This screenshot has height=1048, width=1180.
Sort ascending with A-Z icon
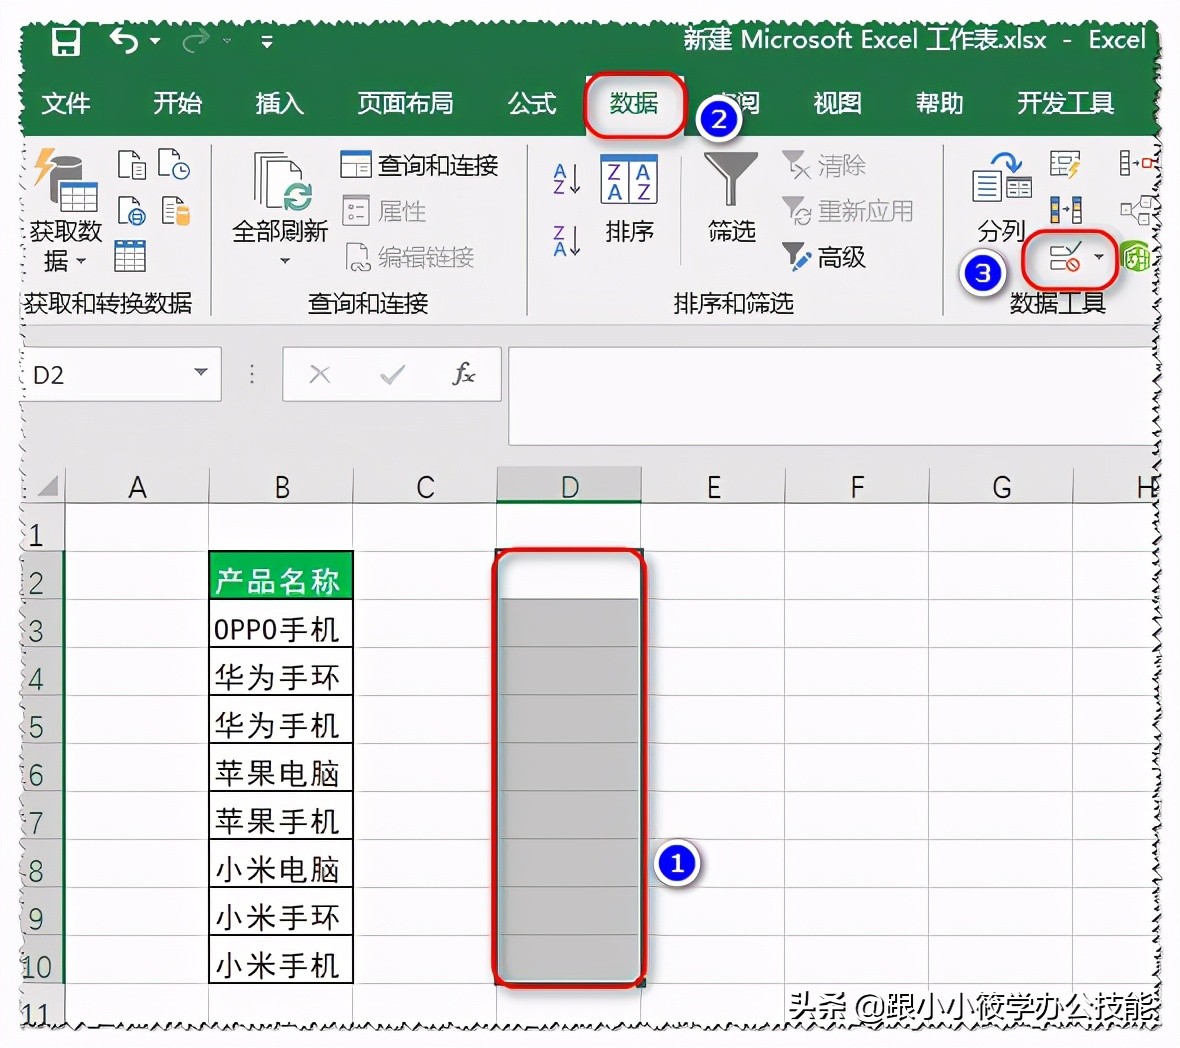[x=567, y=179]
